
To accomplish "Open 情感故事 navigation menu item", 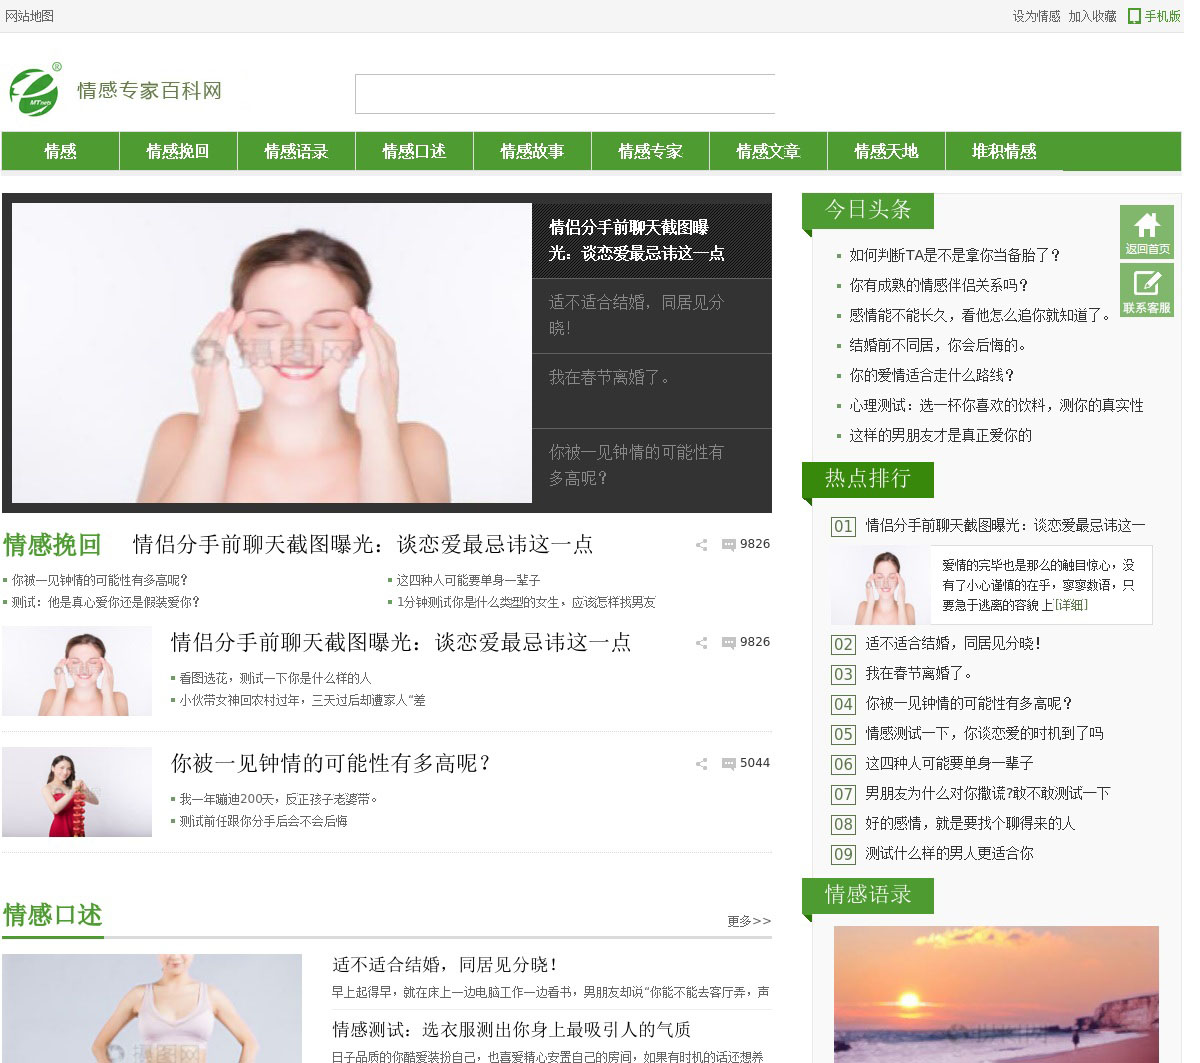I will click(532, 151).
